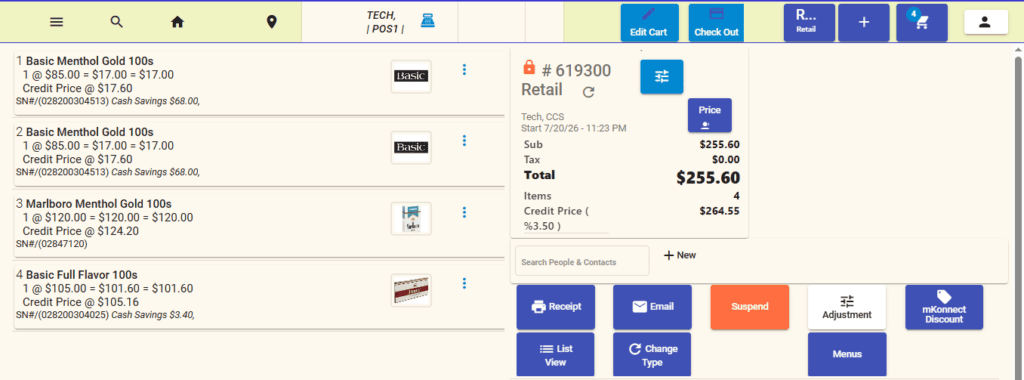Add new sale with plus button

pyautogui.click(x=863, y=23)
